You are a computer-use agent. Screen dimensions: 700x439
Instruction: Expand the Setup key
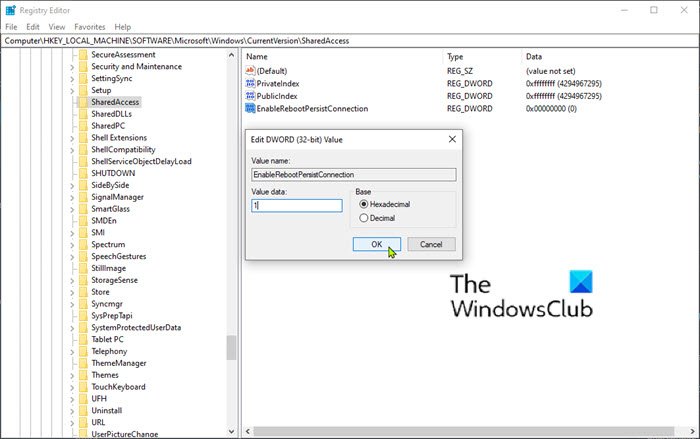72,91
